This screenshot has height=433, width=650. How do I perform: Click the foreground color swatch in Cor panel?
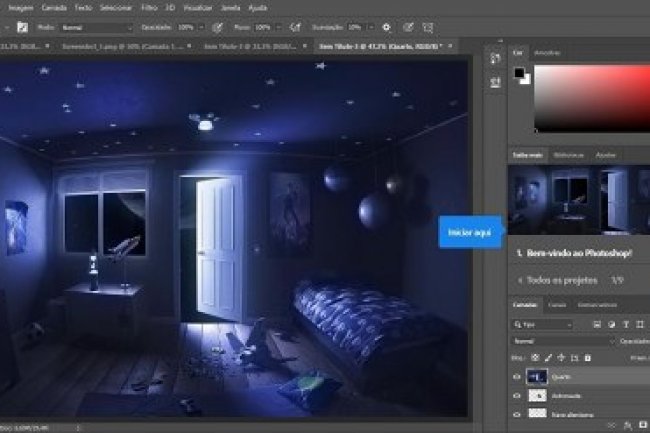(x=518, y=73)
